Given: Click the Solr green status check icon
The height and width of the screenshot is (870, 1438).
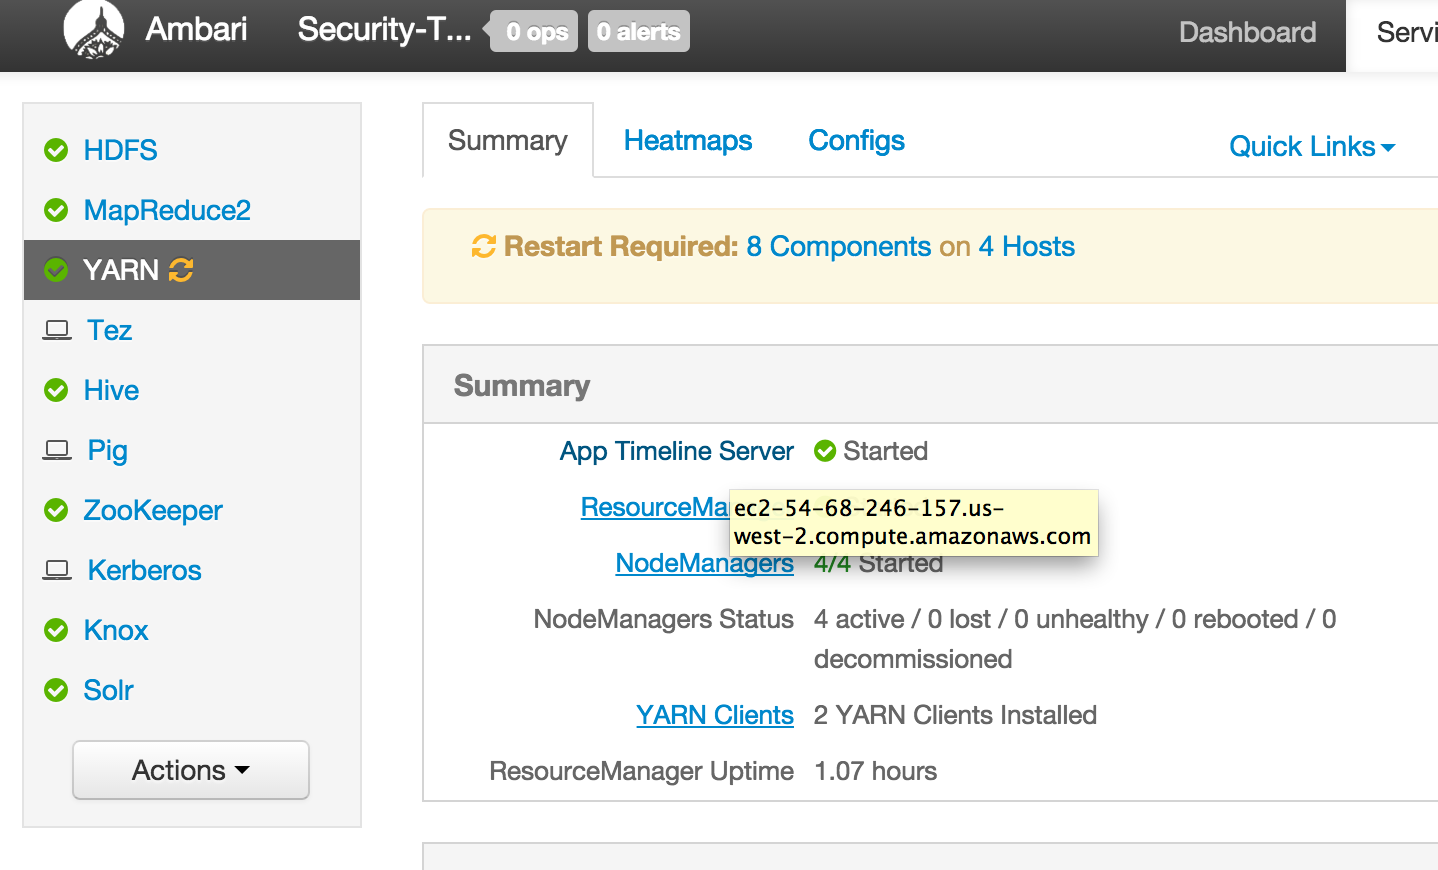Looking at the screenshot, I should pos(56,690).
